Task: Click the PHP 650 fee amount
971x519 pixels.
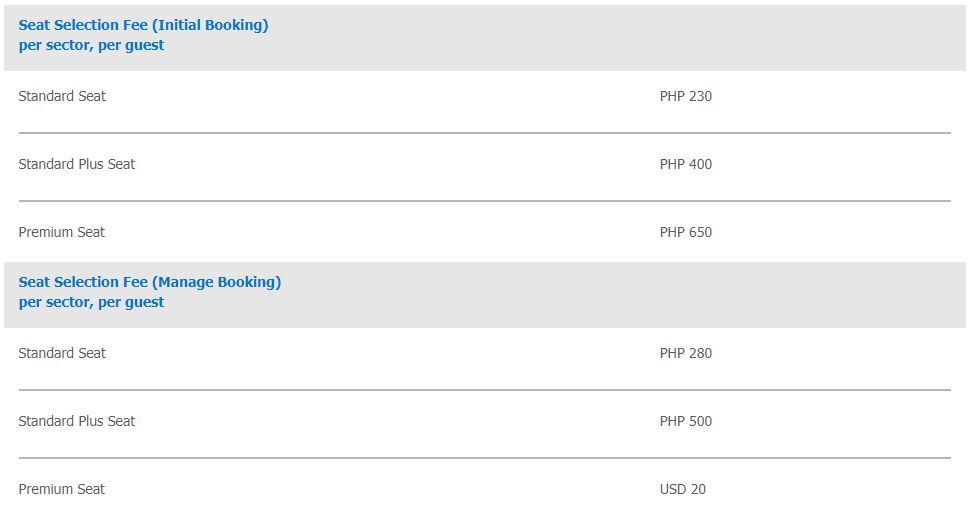Action: point(686,232)
